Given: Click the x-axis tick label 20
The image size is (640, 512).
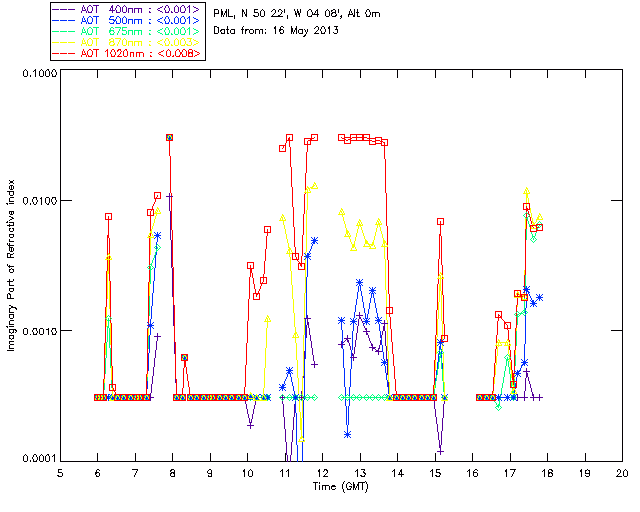Looking at the screenshot, I should (622, 473).
